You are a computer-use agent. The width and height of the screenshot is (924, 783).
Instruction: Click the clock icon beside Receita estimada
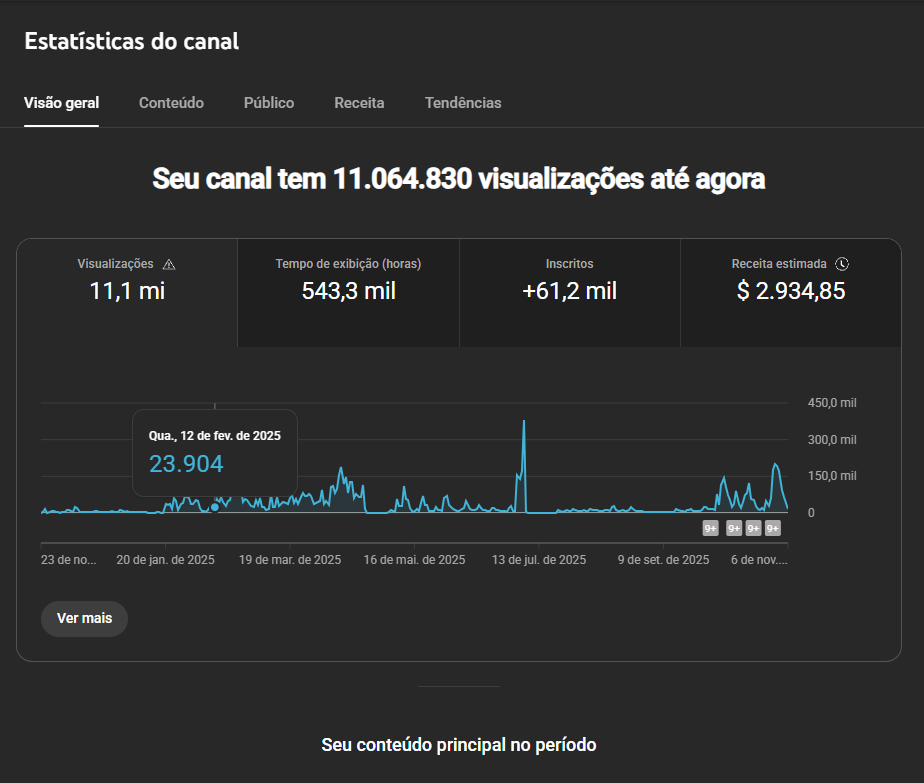point(842,264)
